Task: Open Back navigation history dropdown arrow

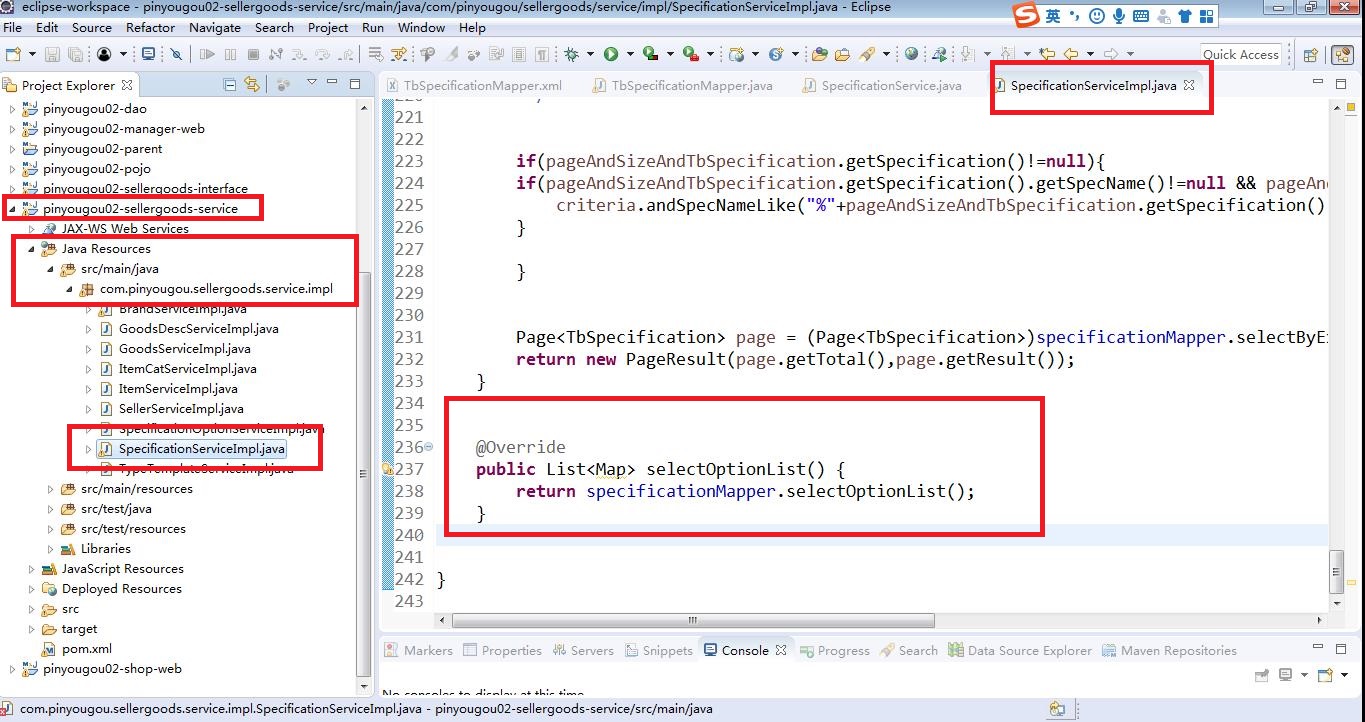Action: (1090, 54)
